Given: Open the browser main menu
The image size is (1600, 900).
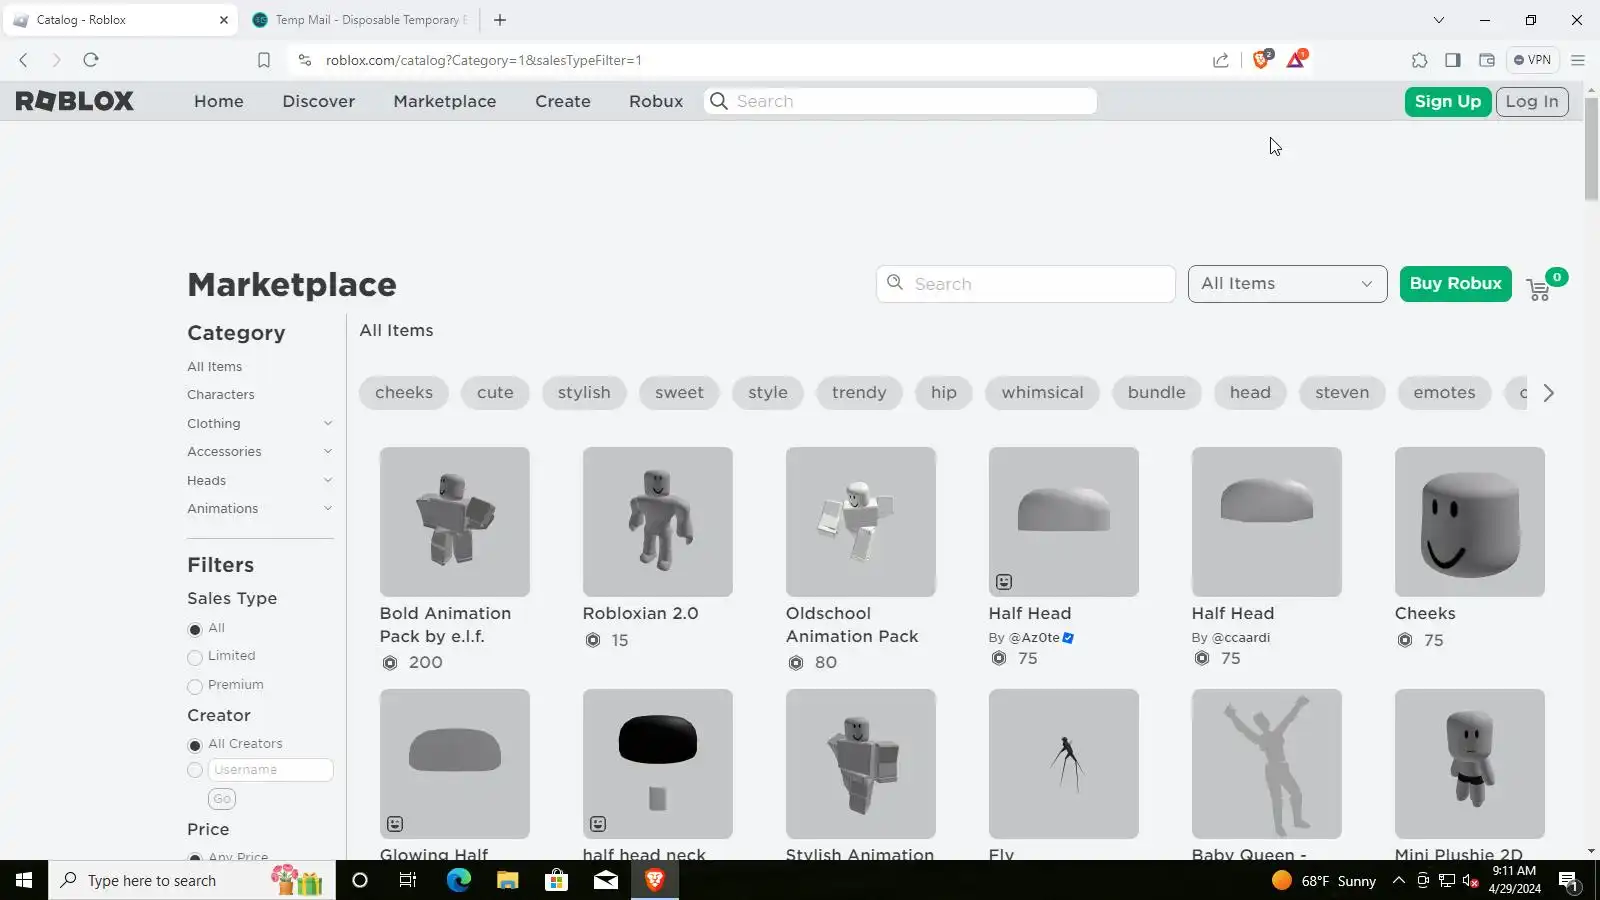Looking at the screenshot, I should (1578, 60).
